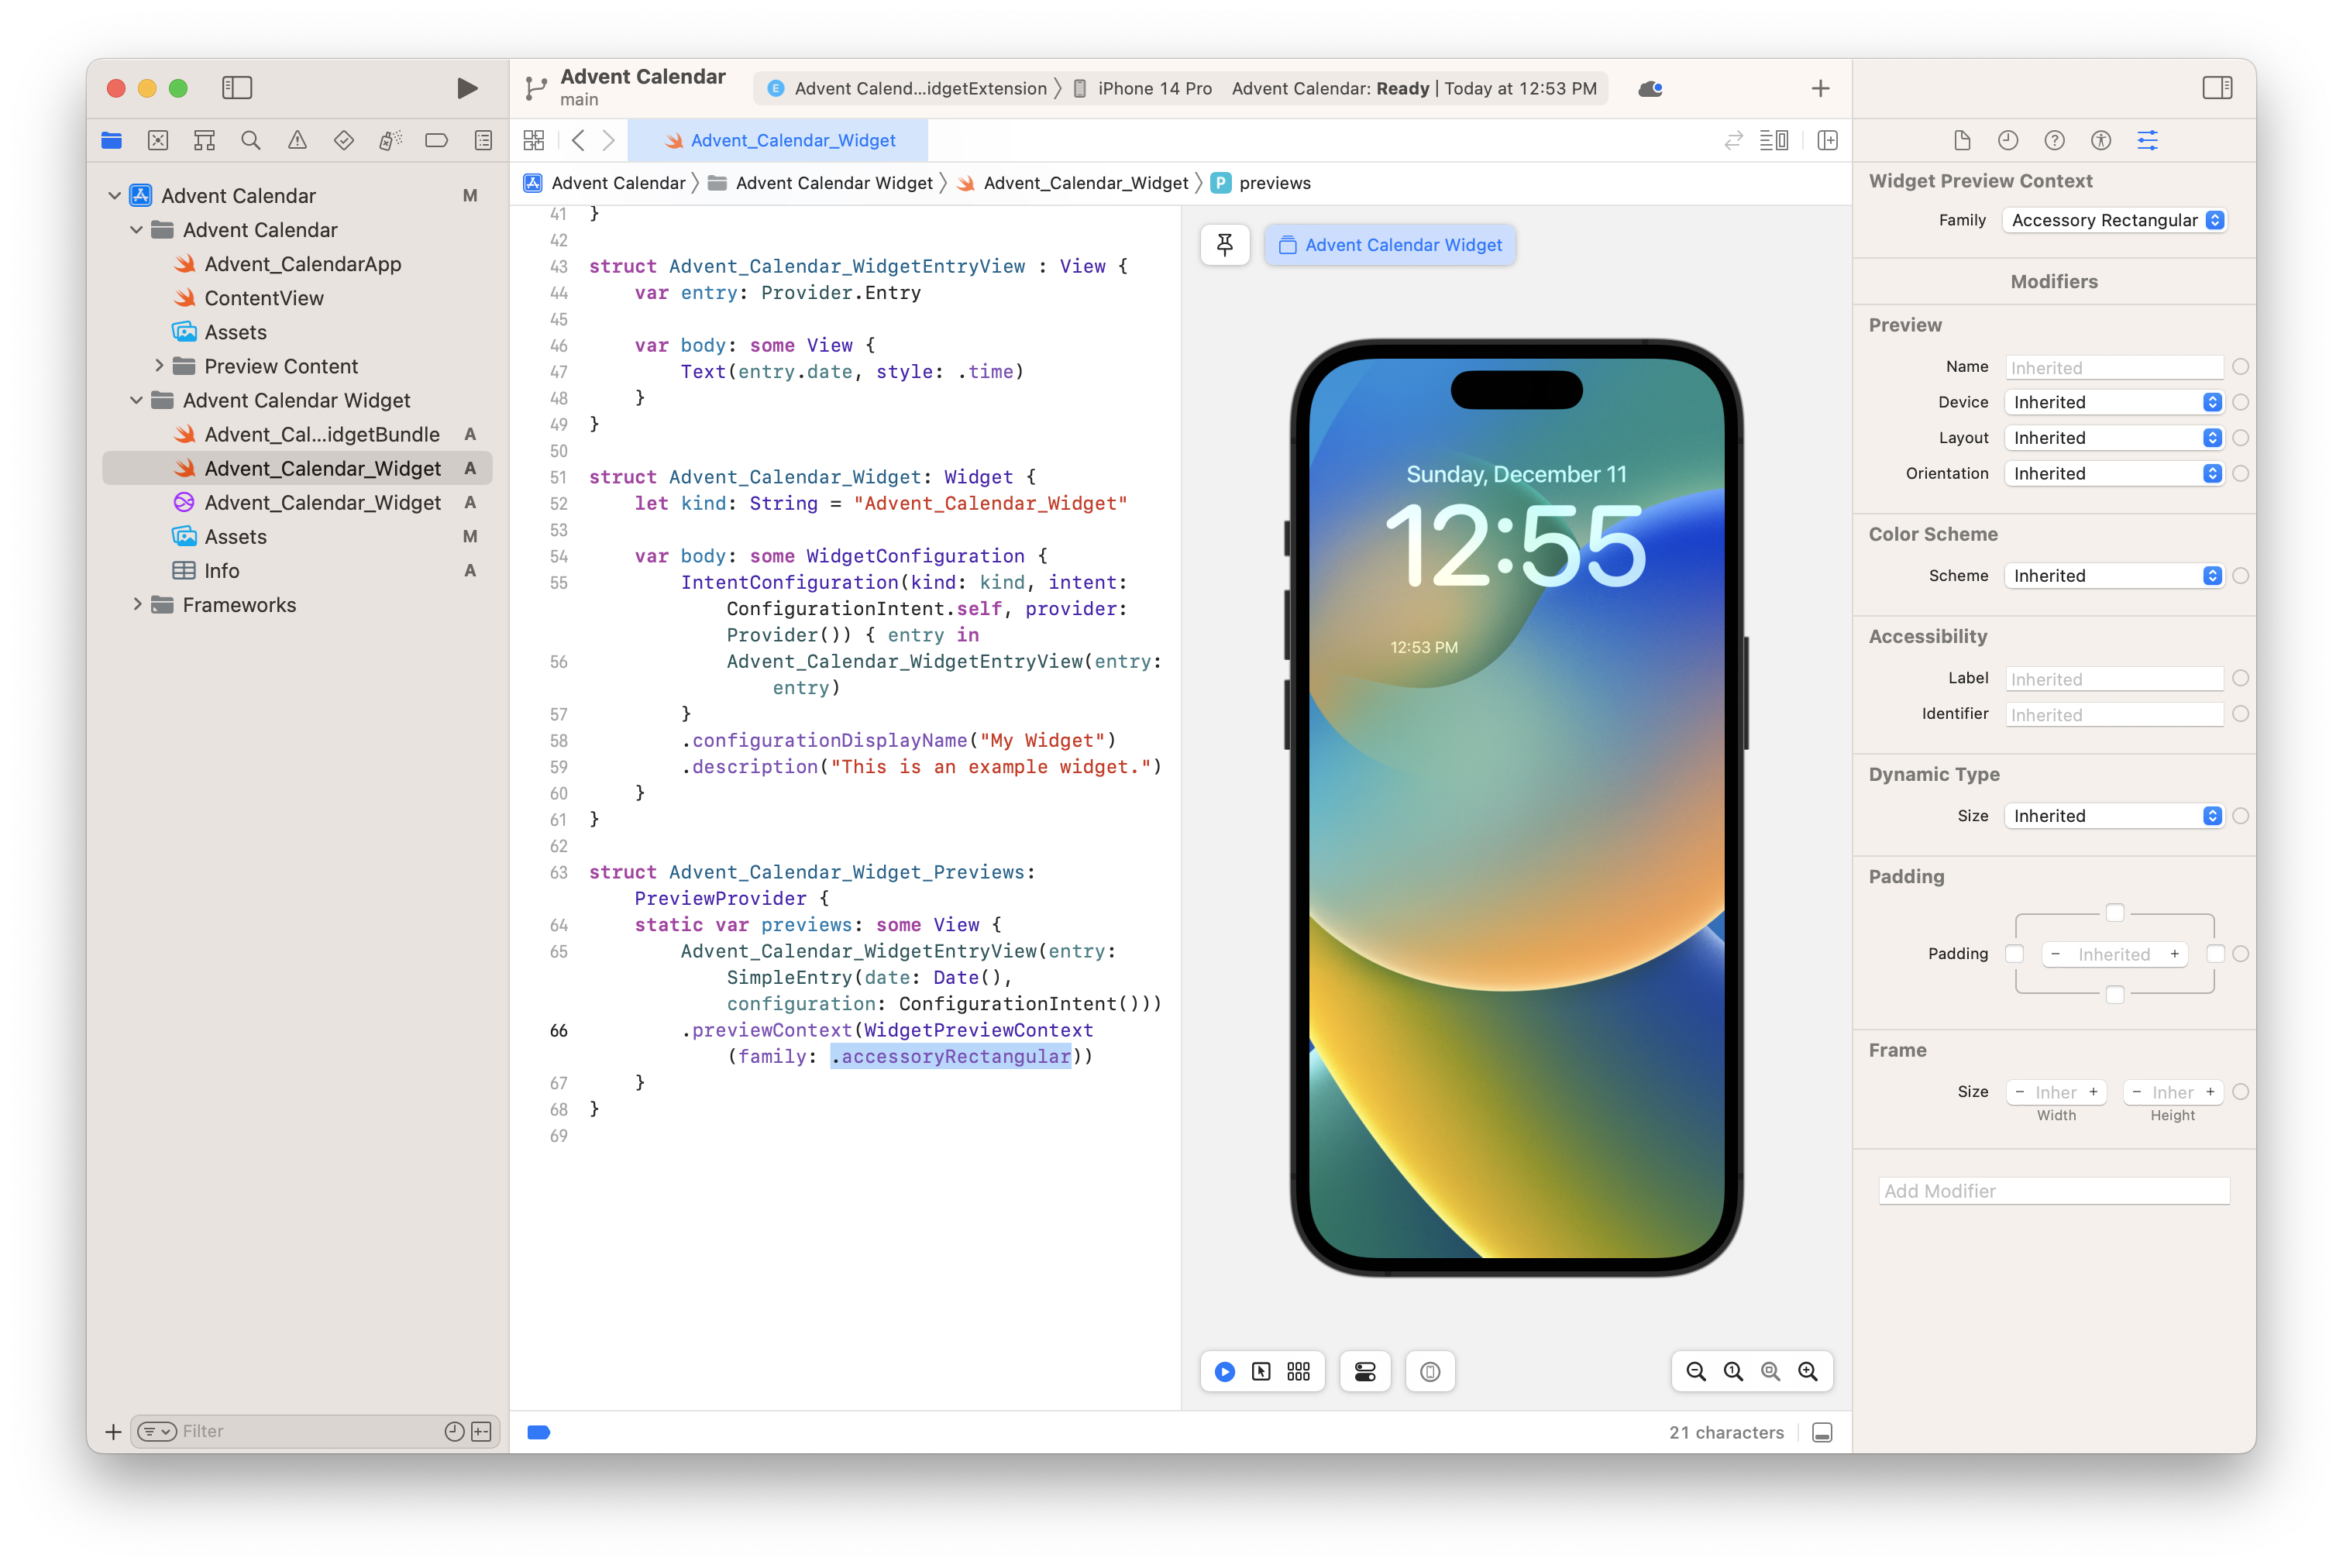This screenshot has height=1568, width=2343.
Task: Toggle the Frame Size radio circle
Action: click(2240, 1092)
